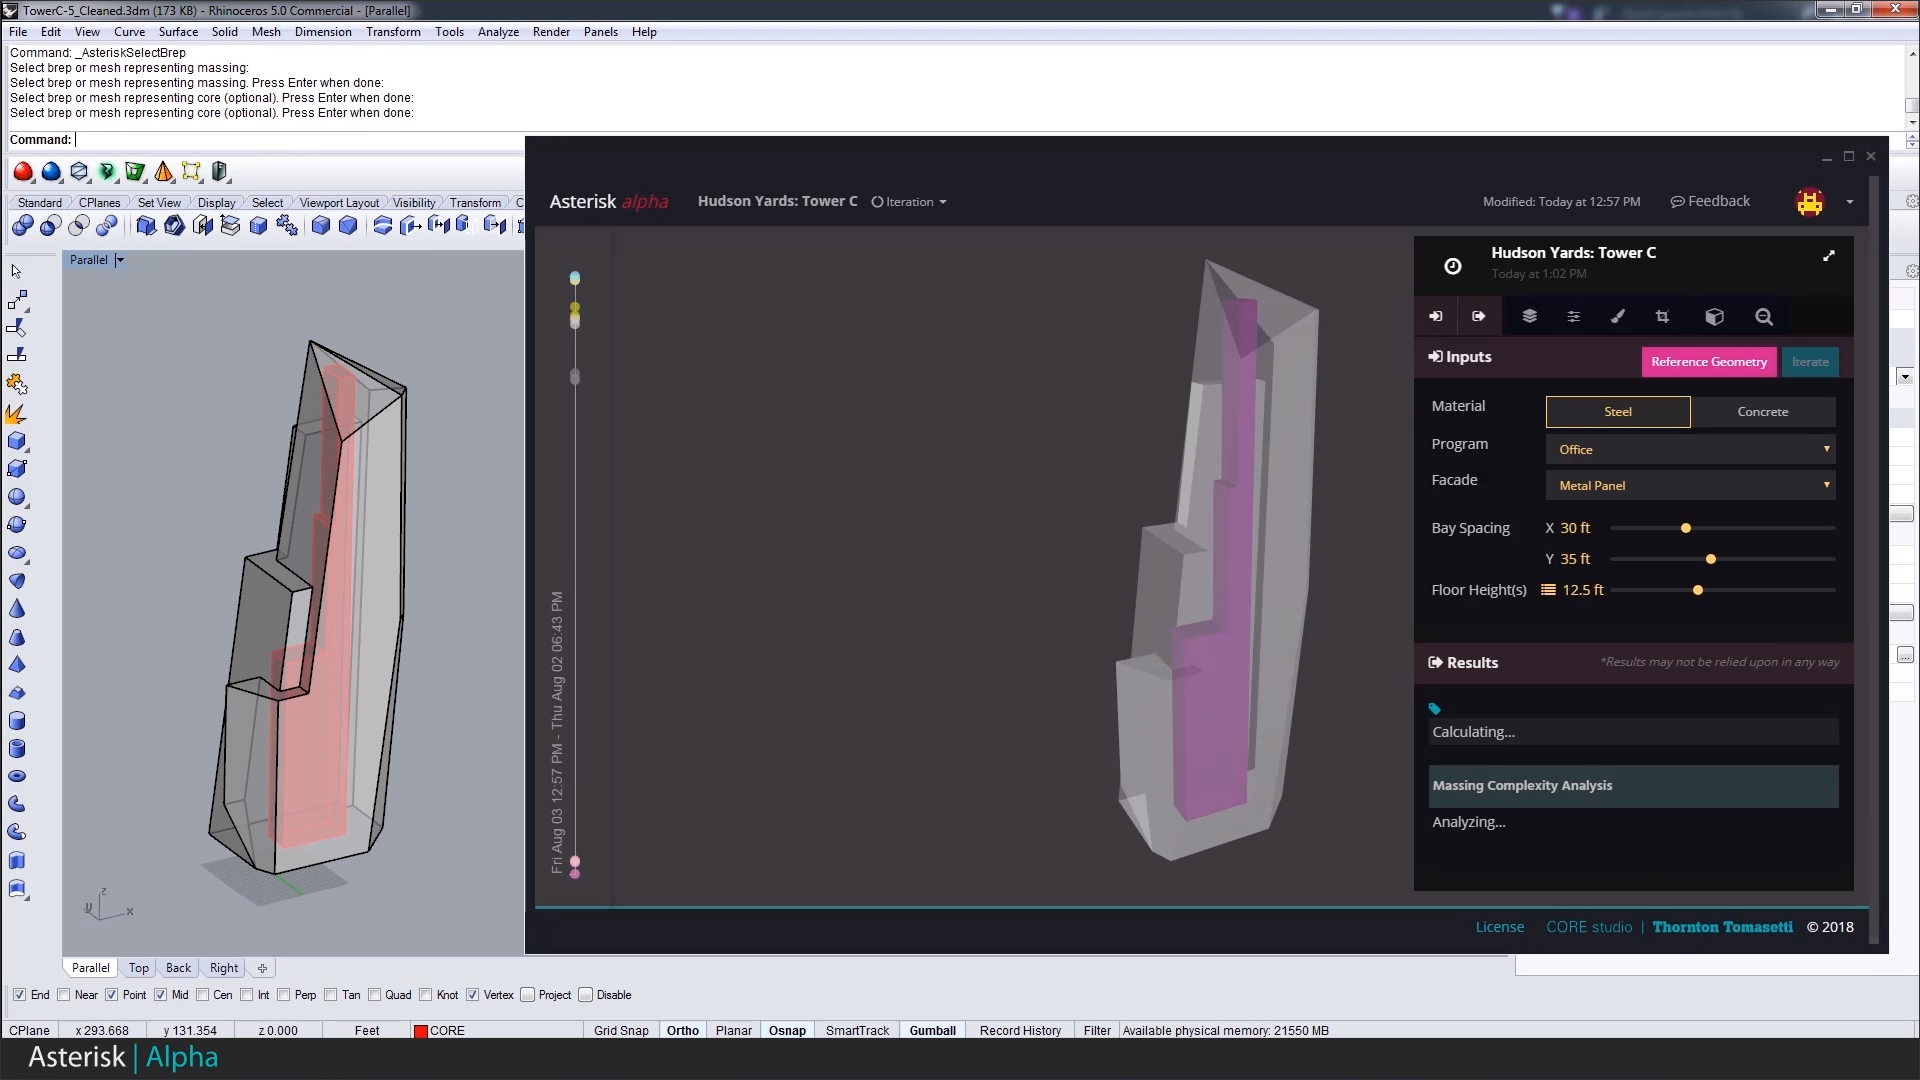Switch to the Top viewport tab

(139, 968)
